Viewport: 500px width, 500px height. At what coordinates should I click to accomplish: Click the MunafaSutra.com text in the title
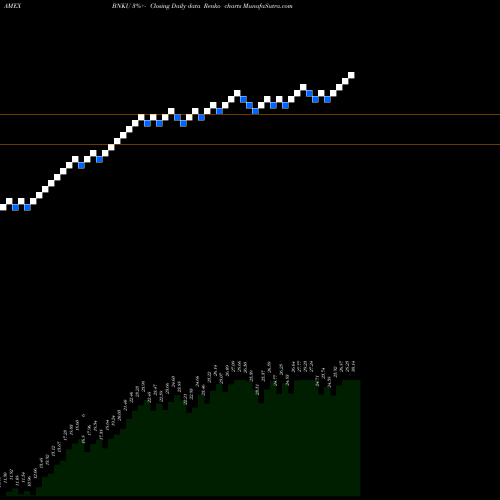click(x=268, y=6)
